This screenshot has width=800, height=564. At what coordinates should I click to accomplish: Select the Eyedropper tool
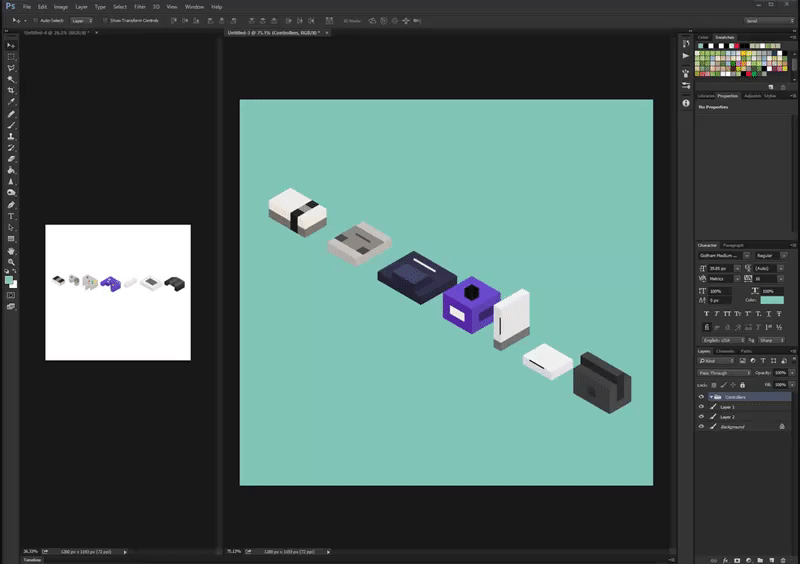pos(11,102)
